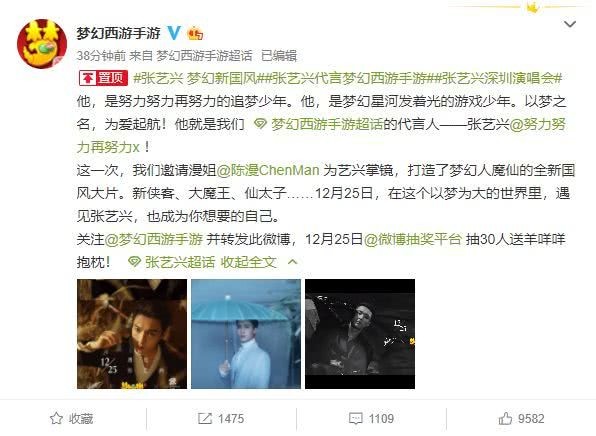The width and height of the screenshot is (596, 436).
Task: Click the repost share icon 1475
Action: [205, 419]
